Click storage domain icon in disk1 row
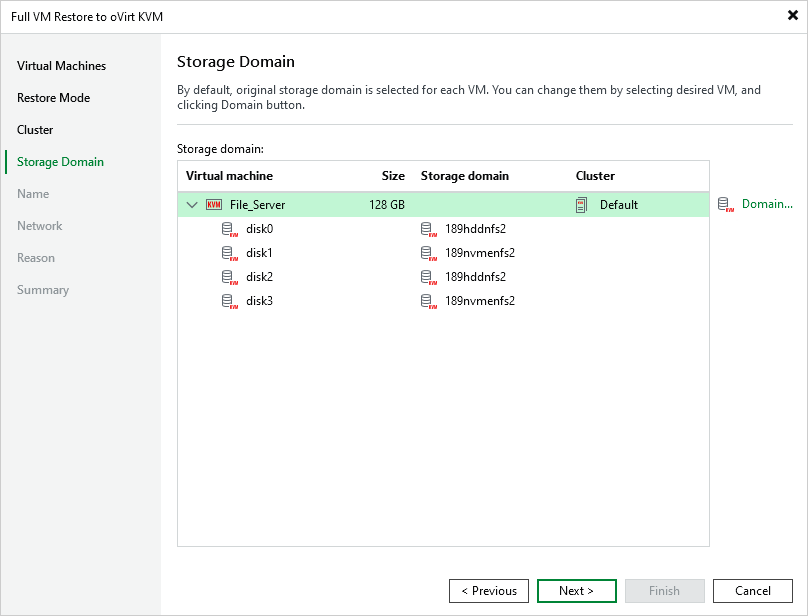The width and height of the screenshot is (808, 616). coord(429,253)
